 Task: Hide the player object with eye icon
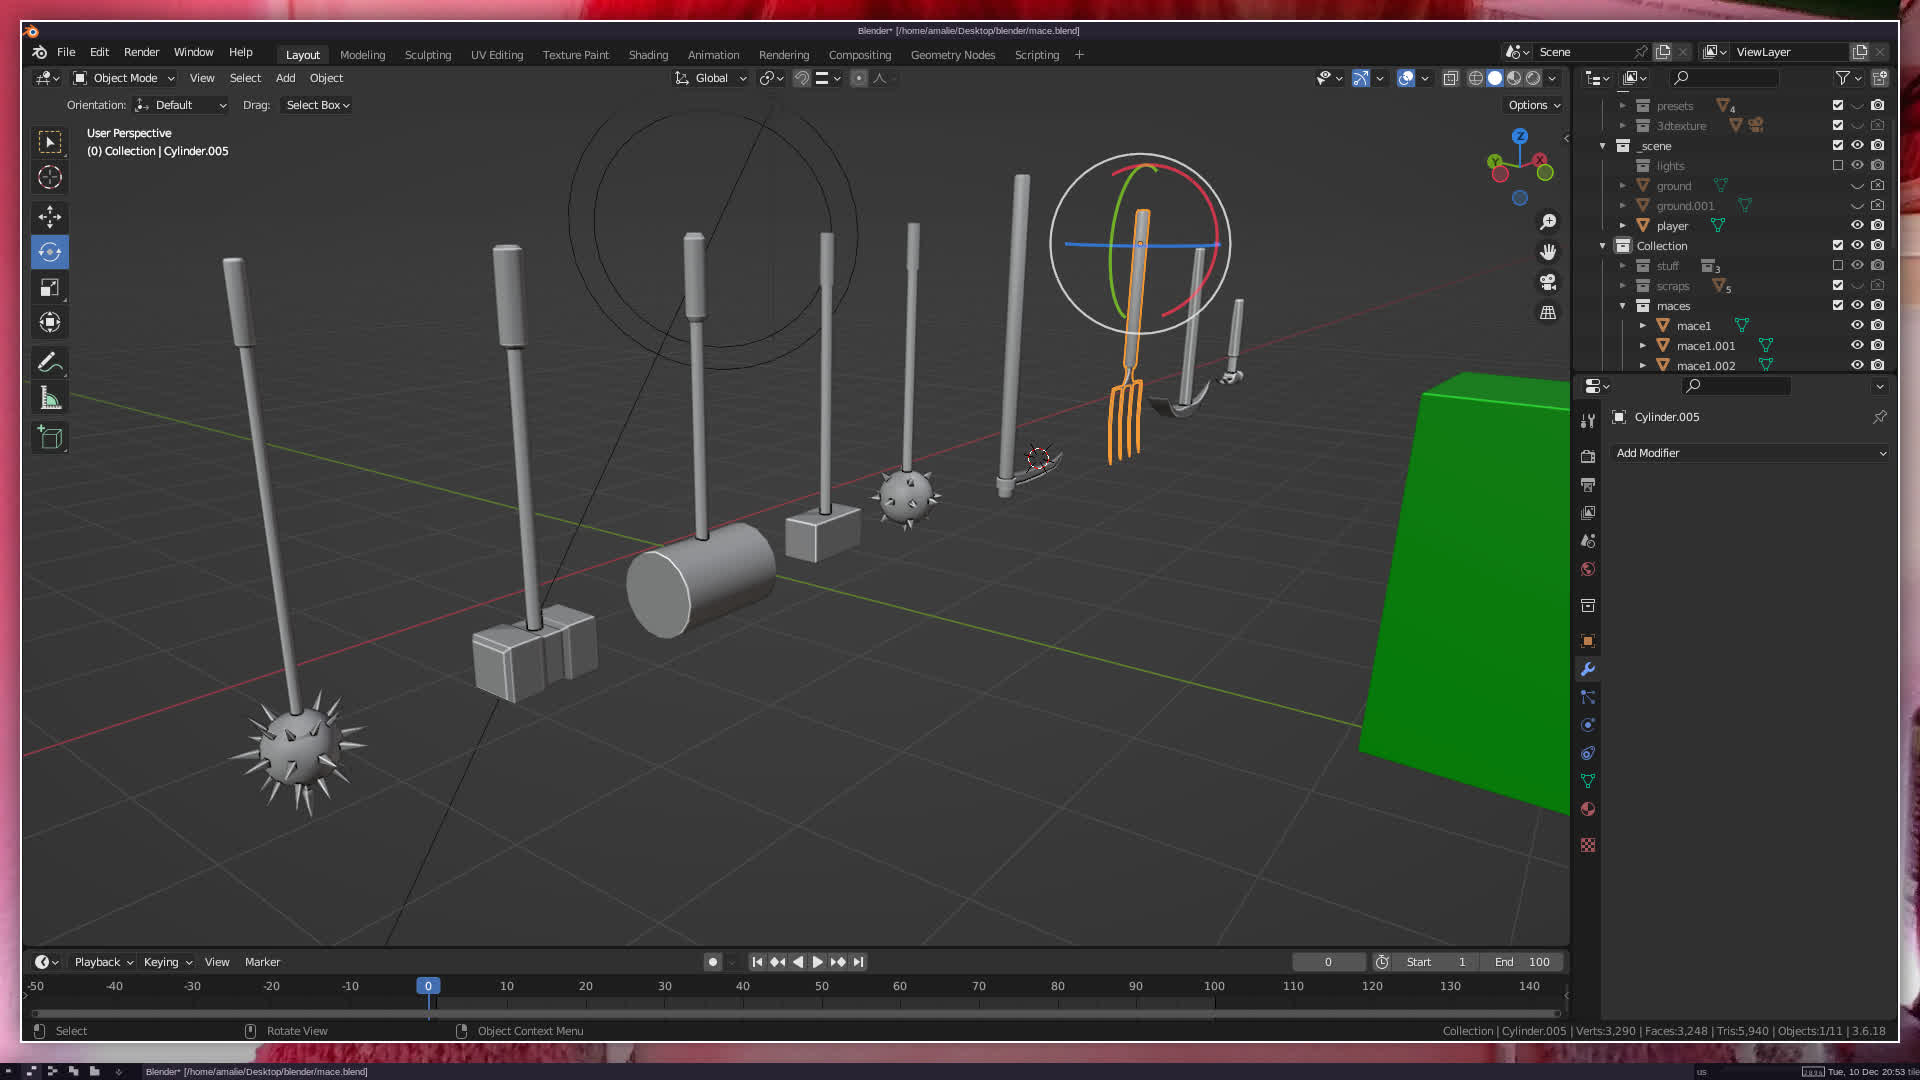click(1857, 225)
